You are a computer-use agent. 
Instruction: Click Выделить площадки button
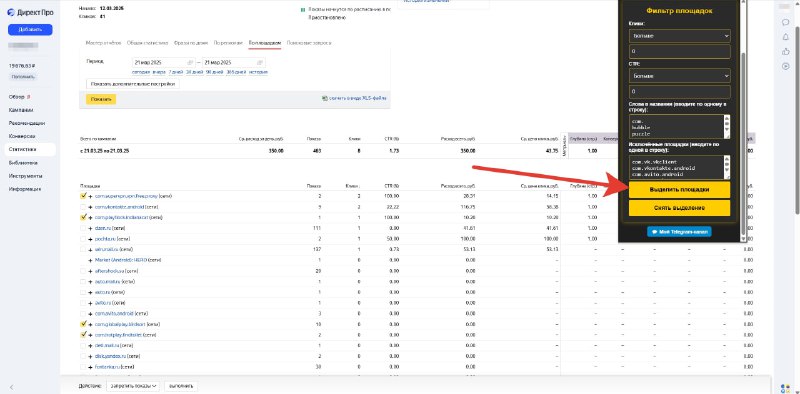[x=680, y=190]
